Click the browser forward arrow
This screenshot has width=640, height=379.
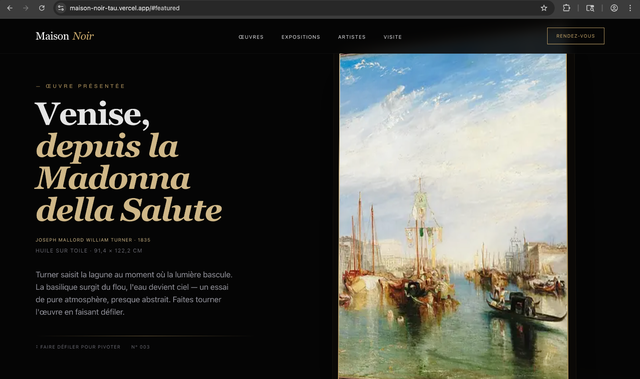[26, 8]
